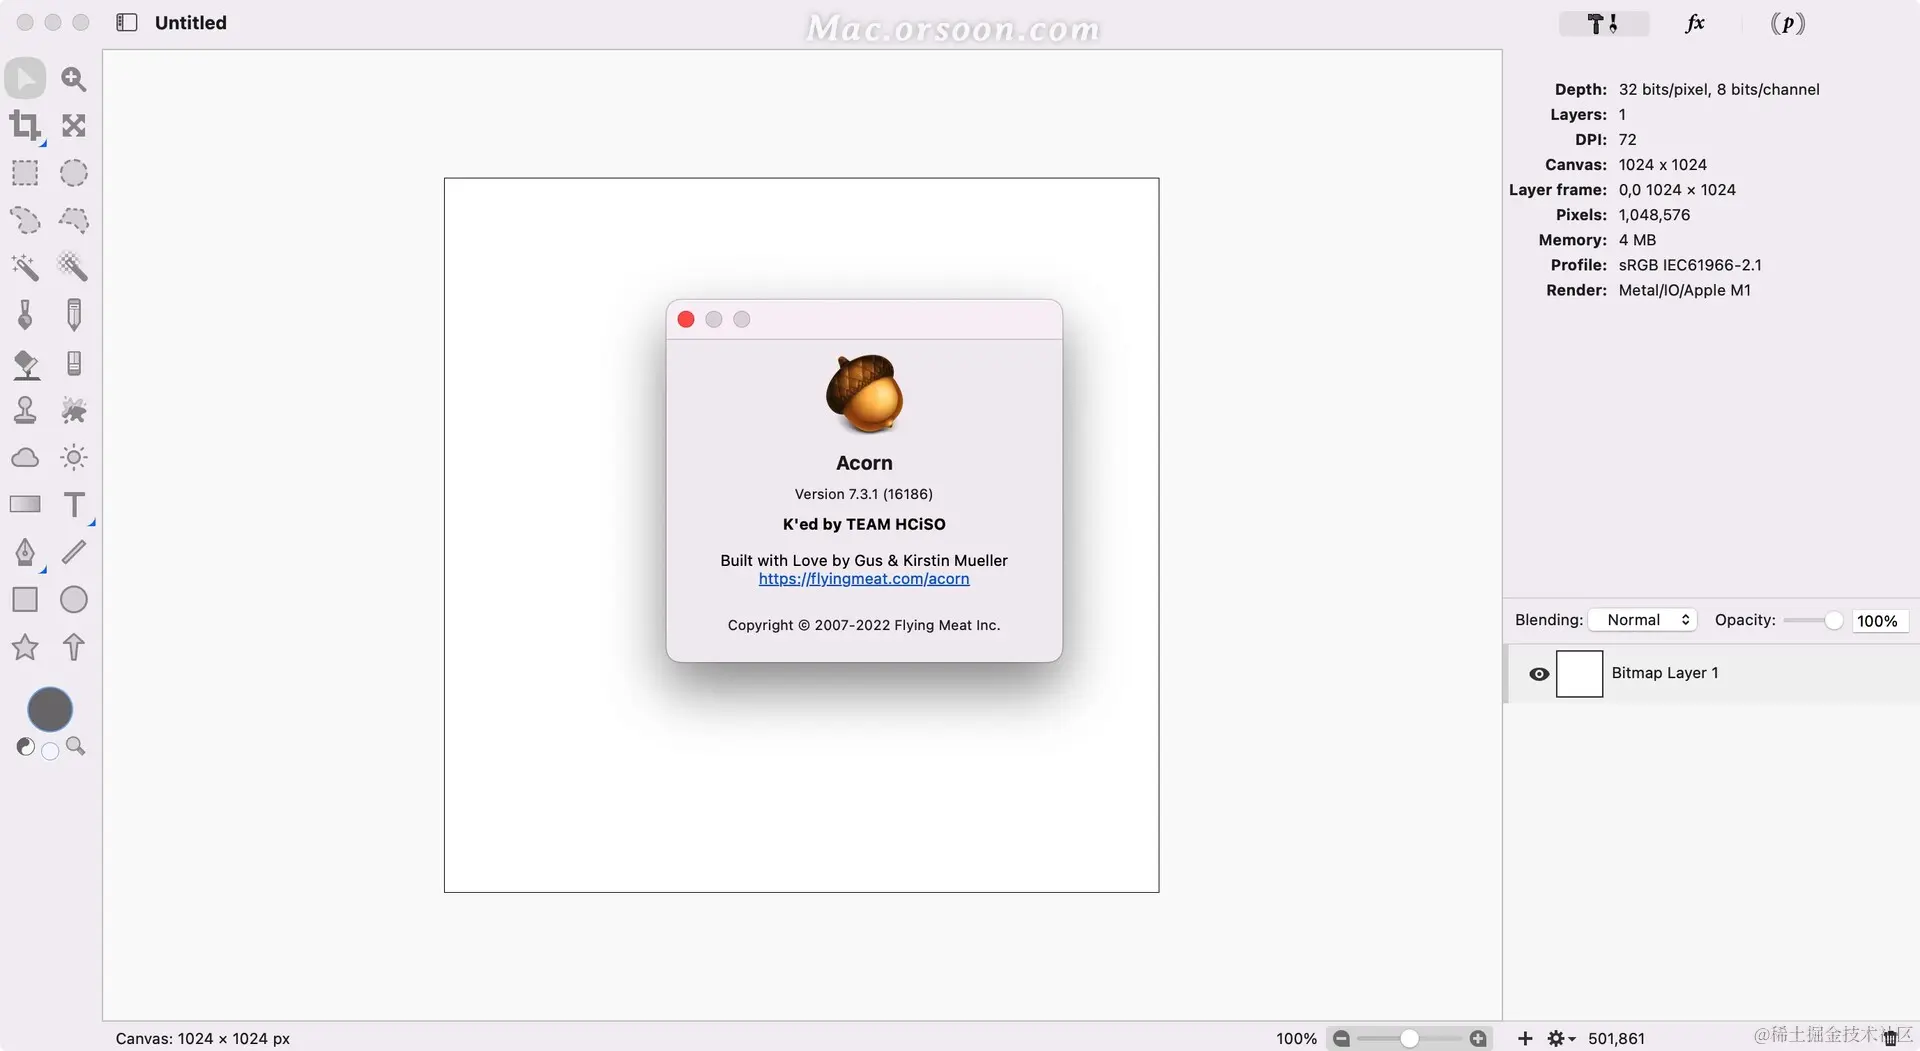Select the Bitmap Layer 1 thumbnail

(1580, 674)
